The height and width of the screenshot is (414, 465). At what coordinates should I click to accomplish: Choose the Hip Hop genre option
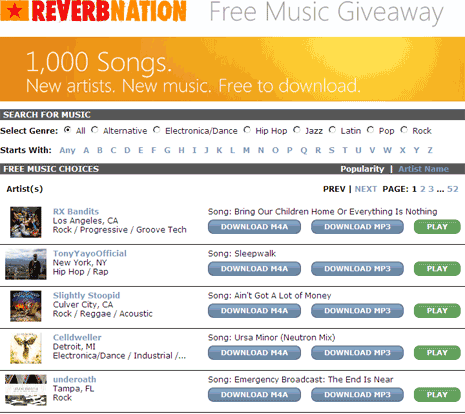pos(247,130)
